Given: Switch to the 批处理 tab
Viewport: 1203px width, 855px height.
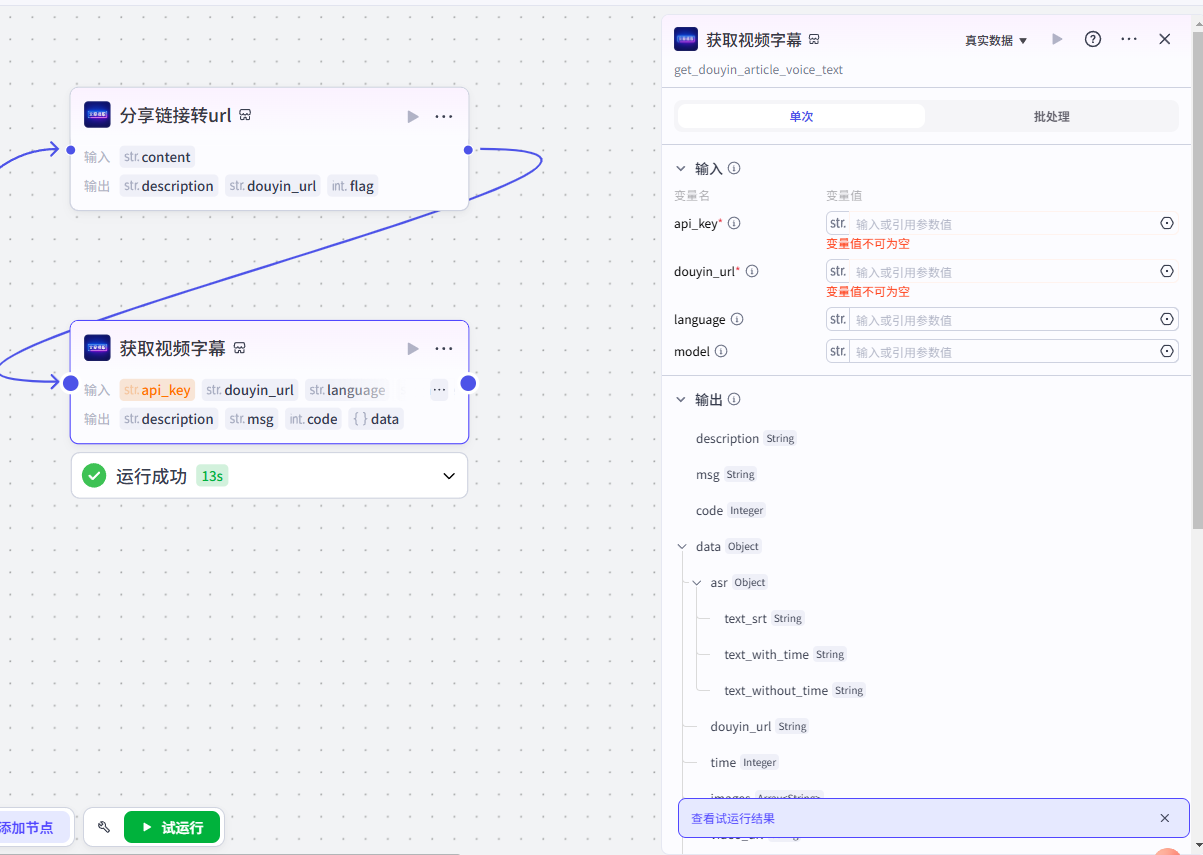Looking at the screenshot, I should 1051,116.
